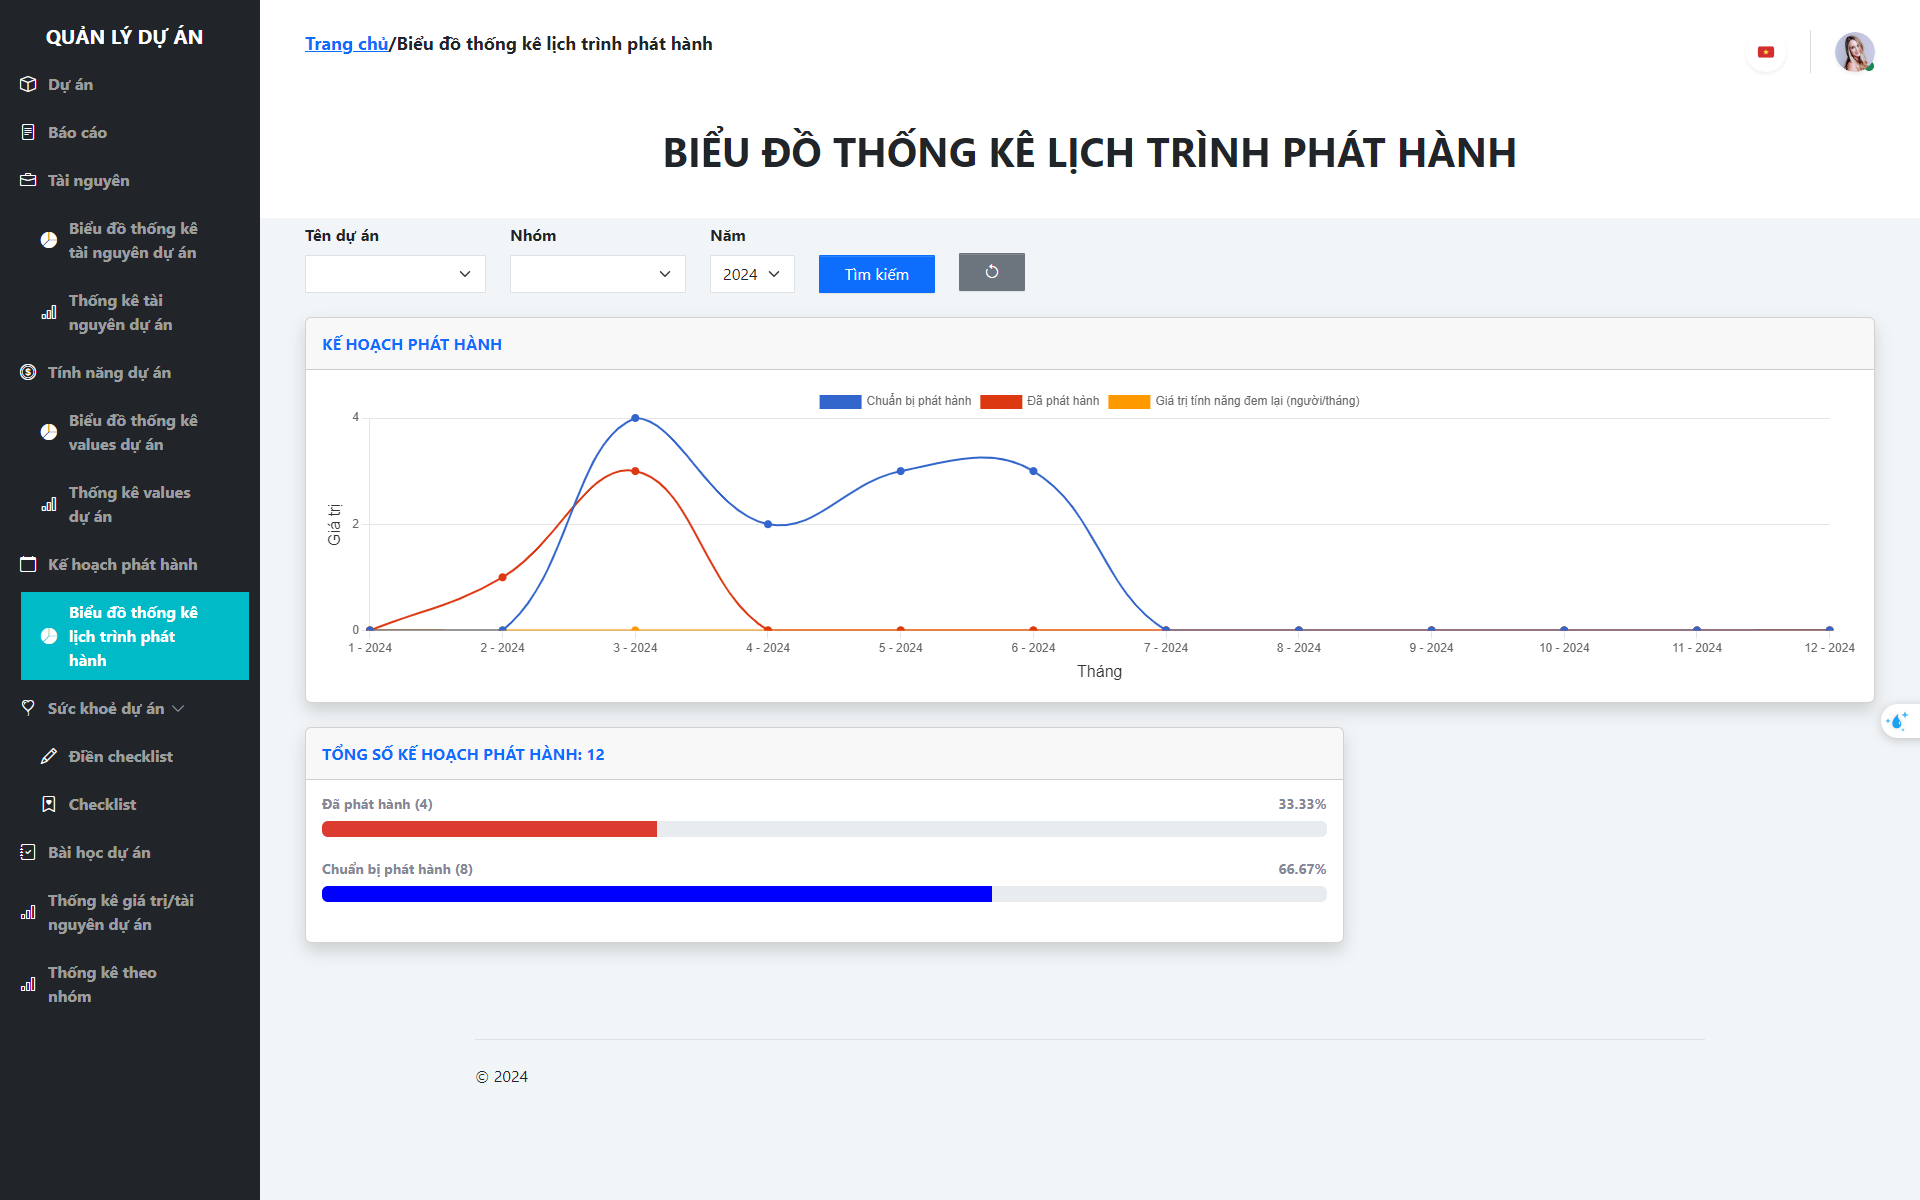This screenshot has width=1920, height=1200.
Task: Toggle Chuẩn bị phát hành legend series
Action: (895, 401)
